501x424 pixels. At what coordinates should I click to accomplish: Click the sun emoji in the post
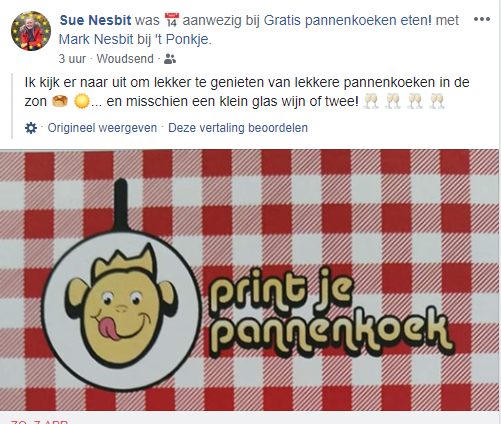[82, 101]
